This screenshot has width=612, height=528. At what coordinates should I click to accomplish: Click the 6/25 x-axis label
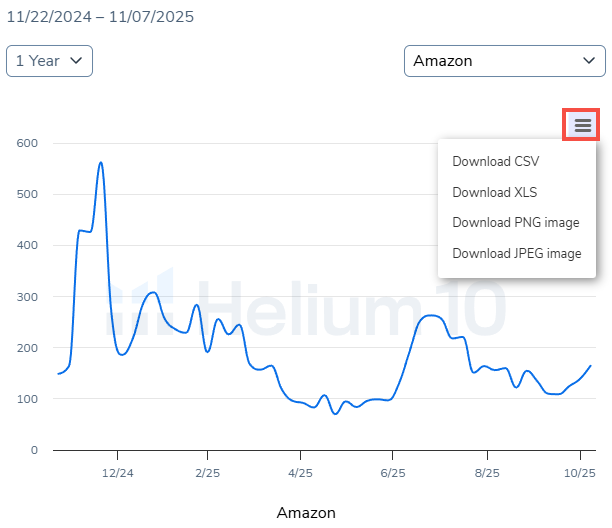click(x=393, y=472)
